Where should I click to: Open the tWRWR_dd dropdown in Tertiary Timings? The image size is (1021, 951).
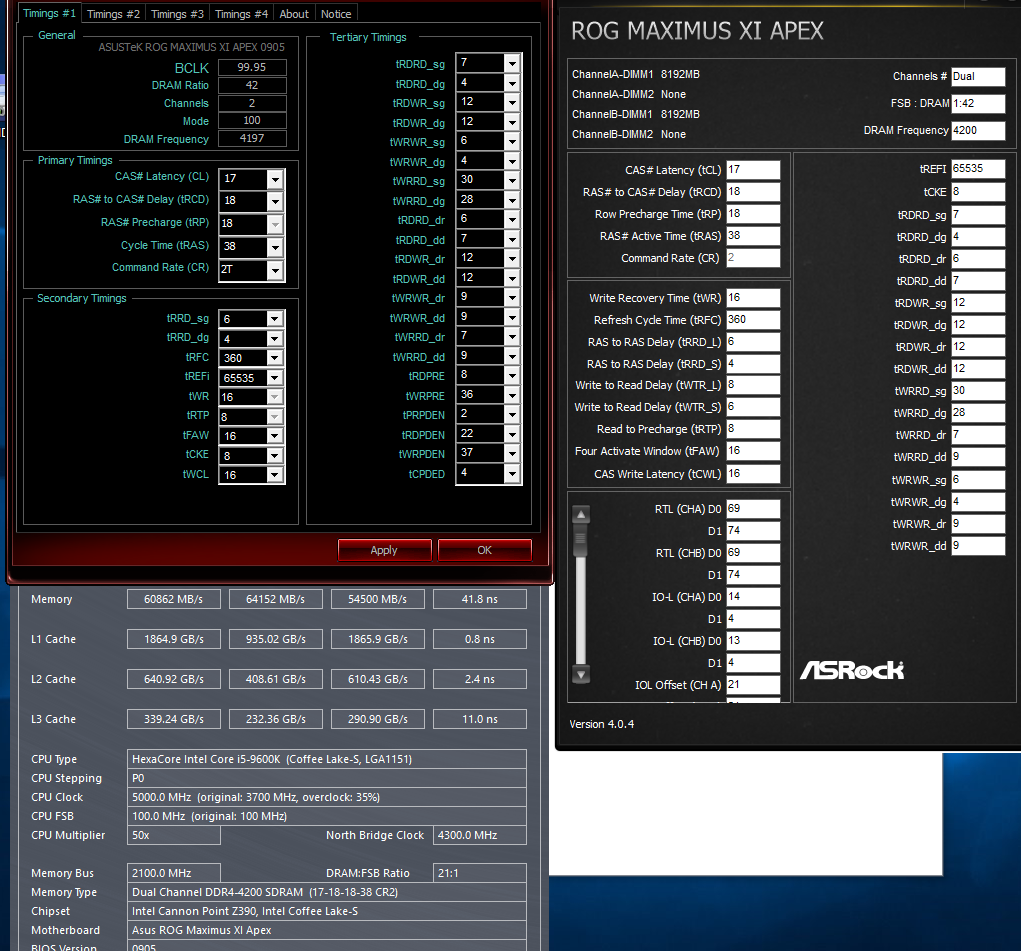click(512, 317)
